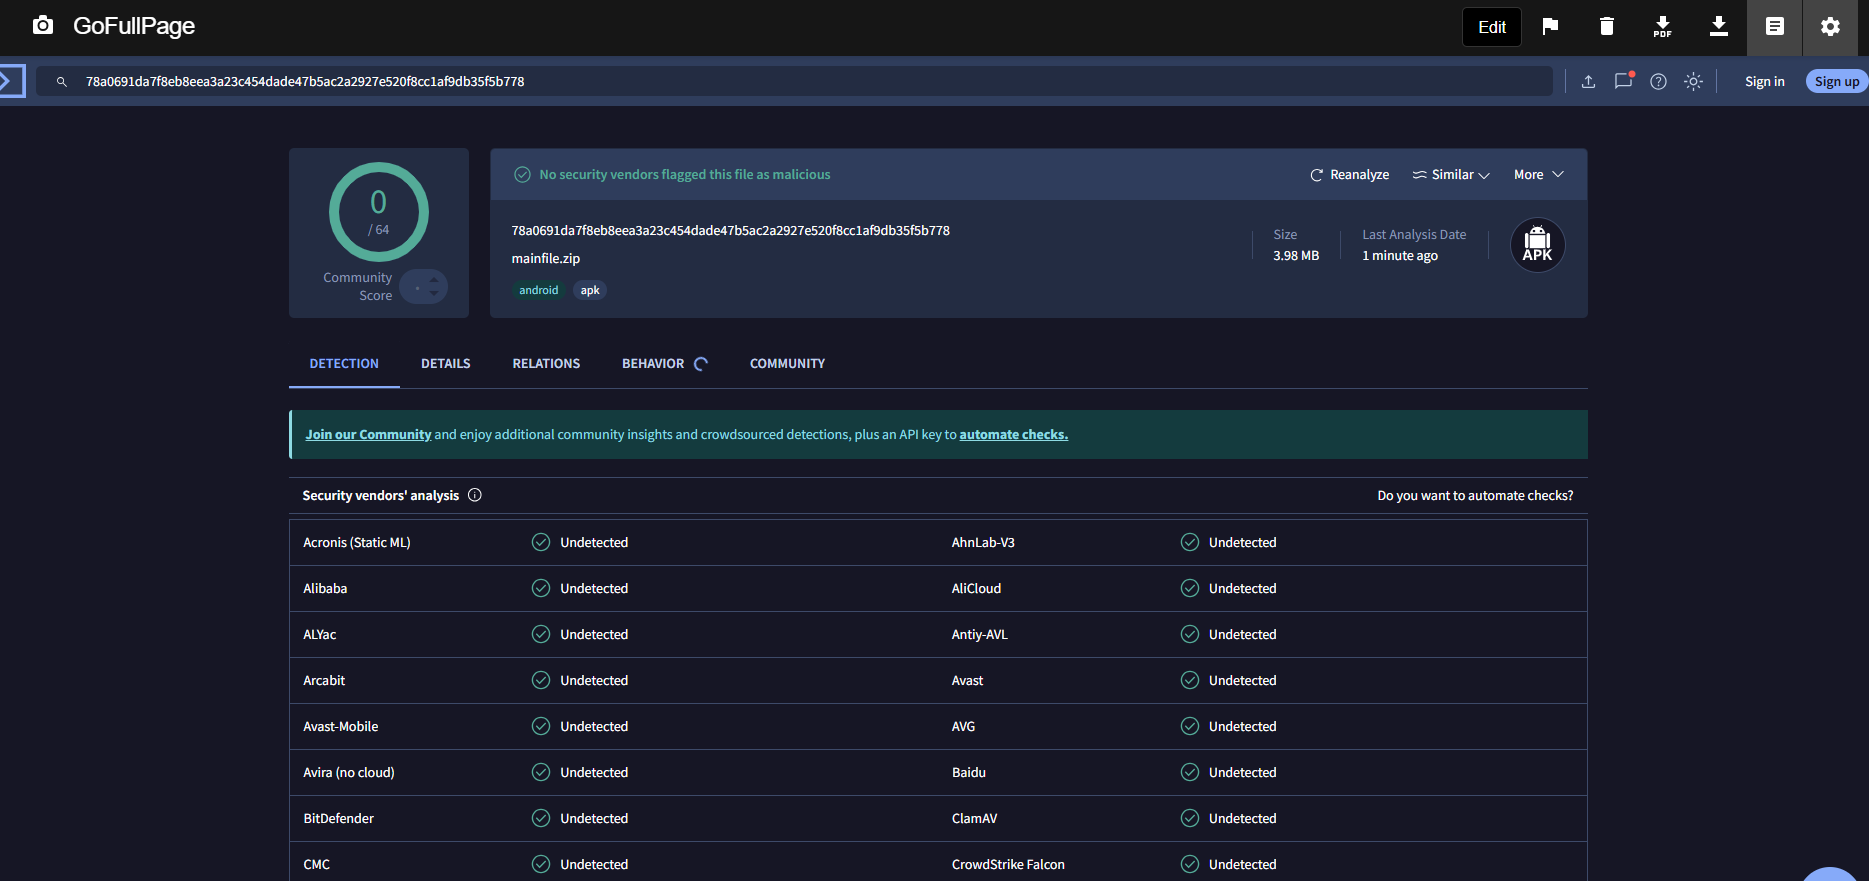
Task: Click the Antiy-AVL Undetected check icon
Action: coord(1190,634)
